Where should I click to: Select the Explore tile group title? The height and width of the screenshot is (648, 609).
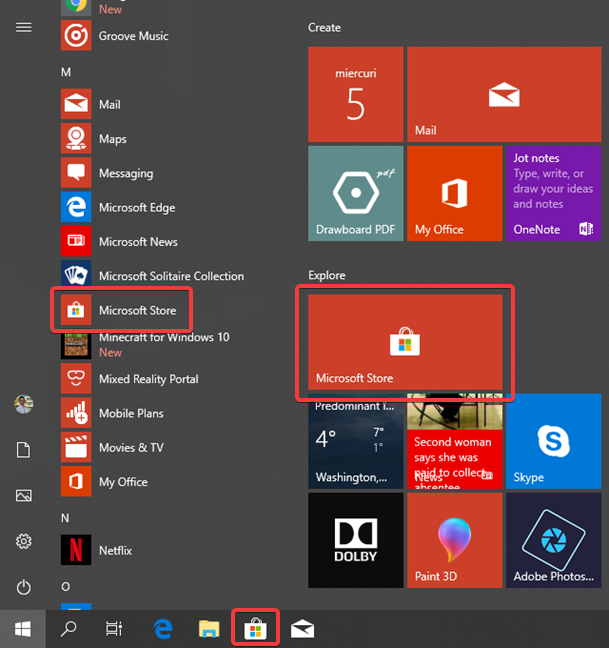pyautogui.click(x=327, y=275)
